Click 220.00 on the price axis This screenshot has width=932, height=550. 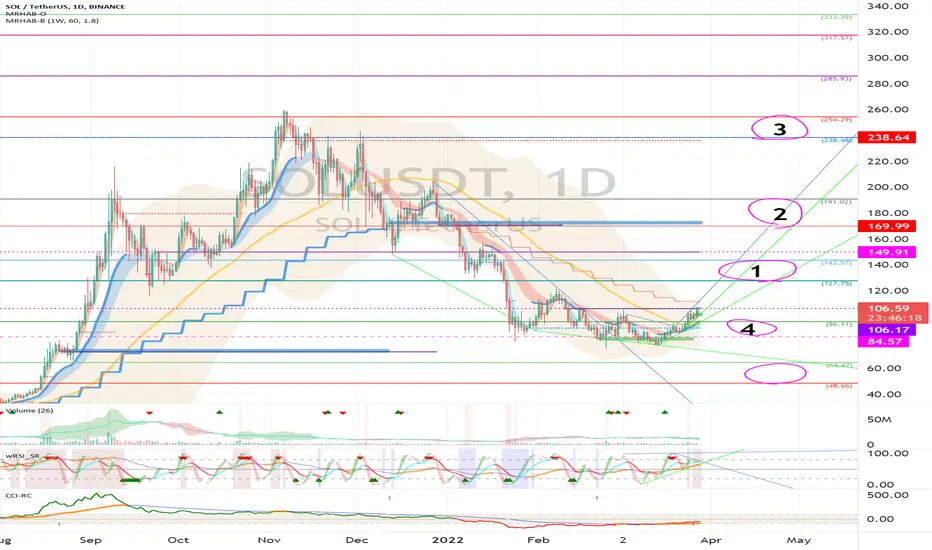tap(888, 161)
